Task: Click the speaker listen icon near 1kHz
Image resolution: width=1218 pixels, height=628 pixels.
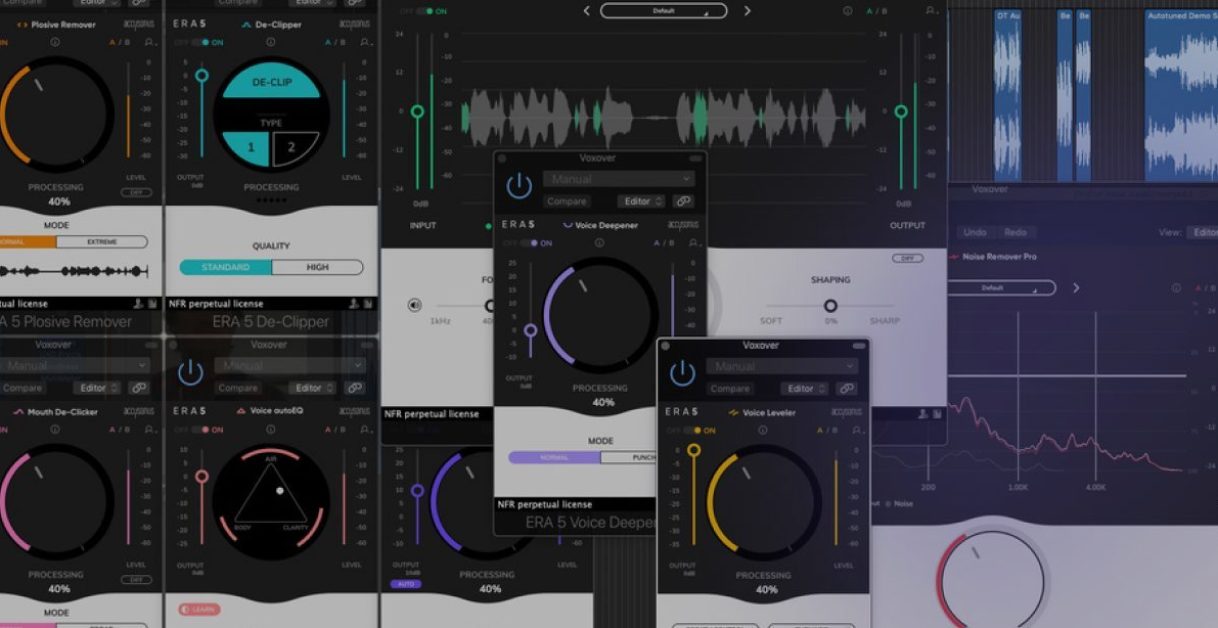Action: click(x=415, y=306)
